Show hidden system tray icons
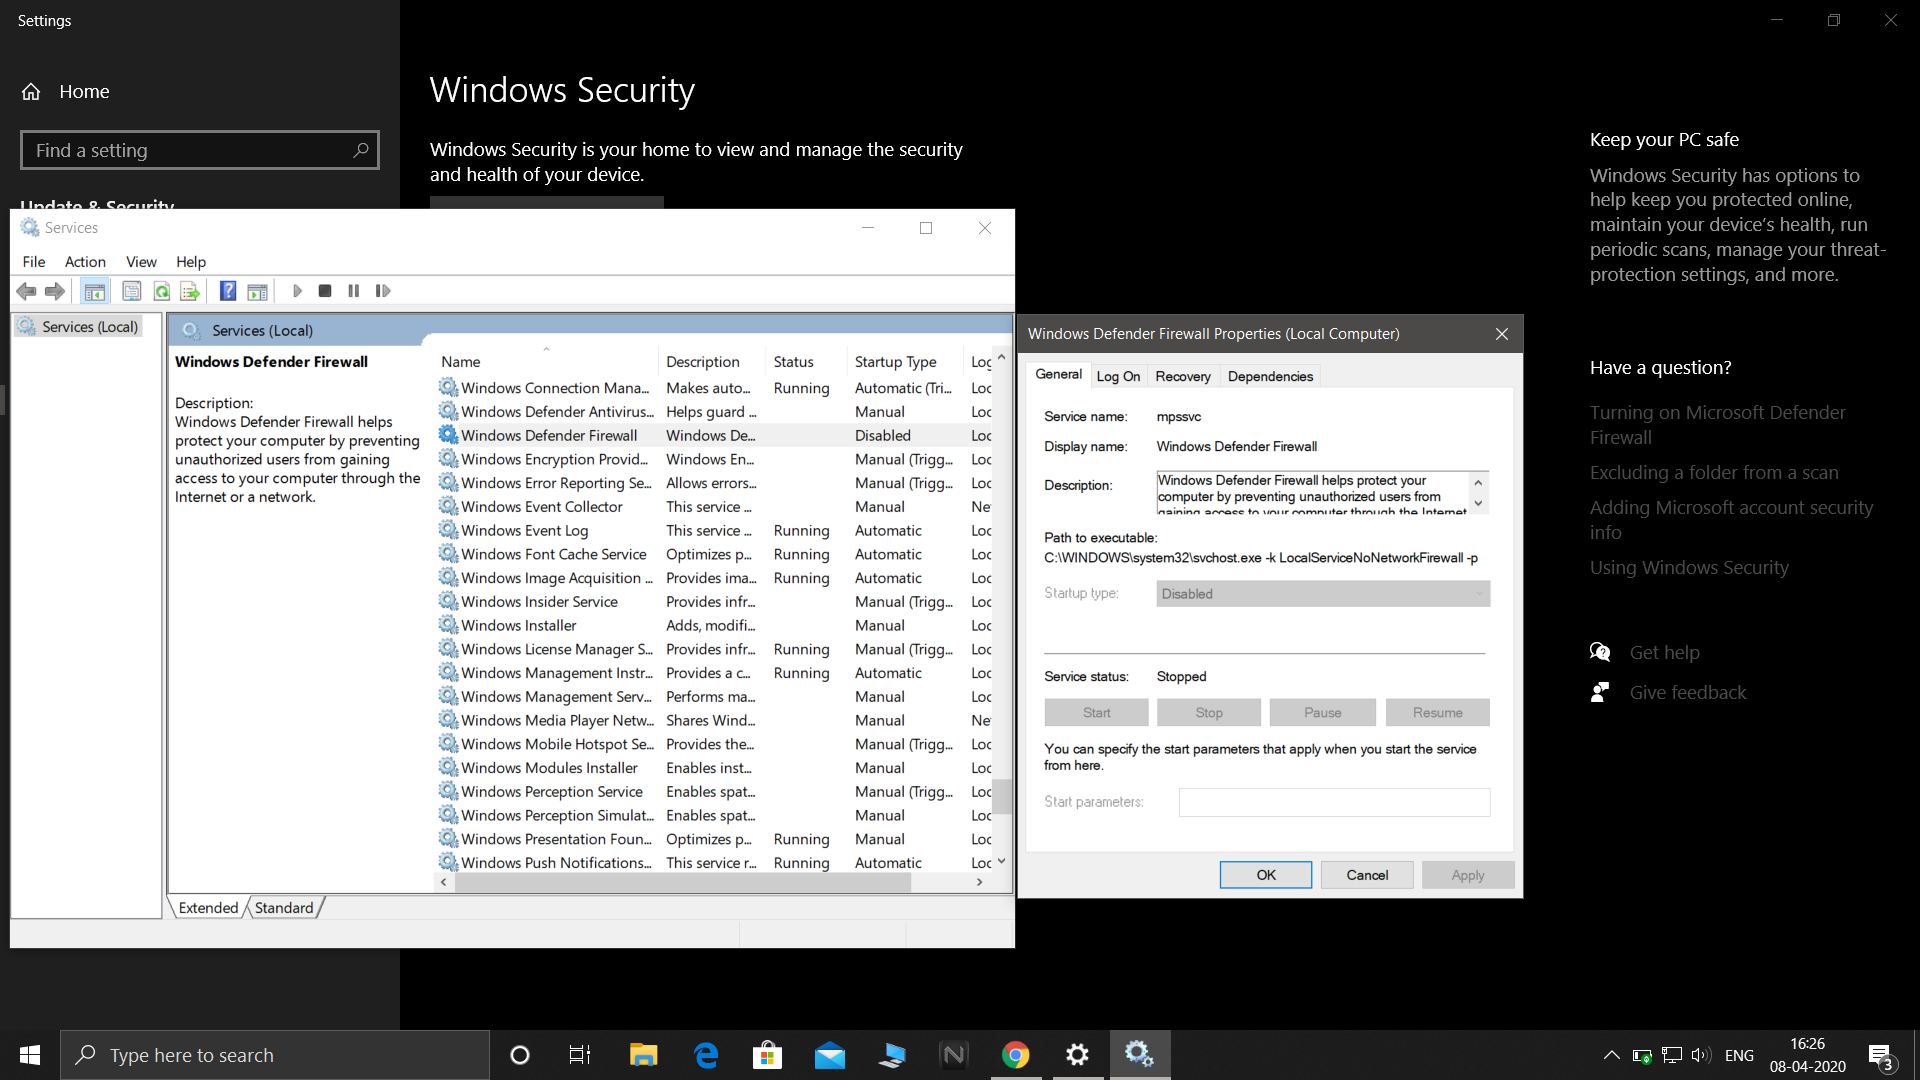Image resolution: width=1920 pixels, height=1080 pixels. pos(1611,1055)
